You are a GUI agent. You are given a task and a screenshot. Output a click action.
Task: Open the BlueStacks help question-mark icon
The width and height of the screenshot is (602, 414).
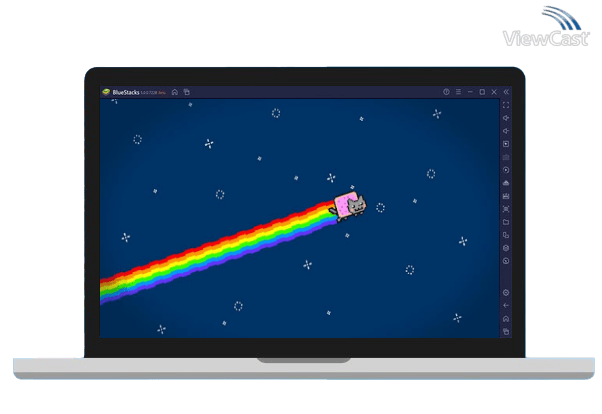click(446, 92)
